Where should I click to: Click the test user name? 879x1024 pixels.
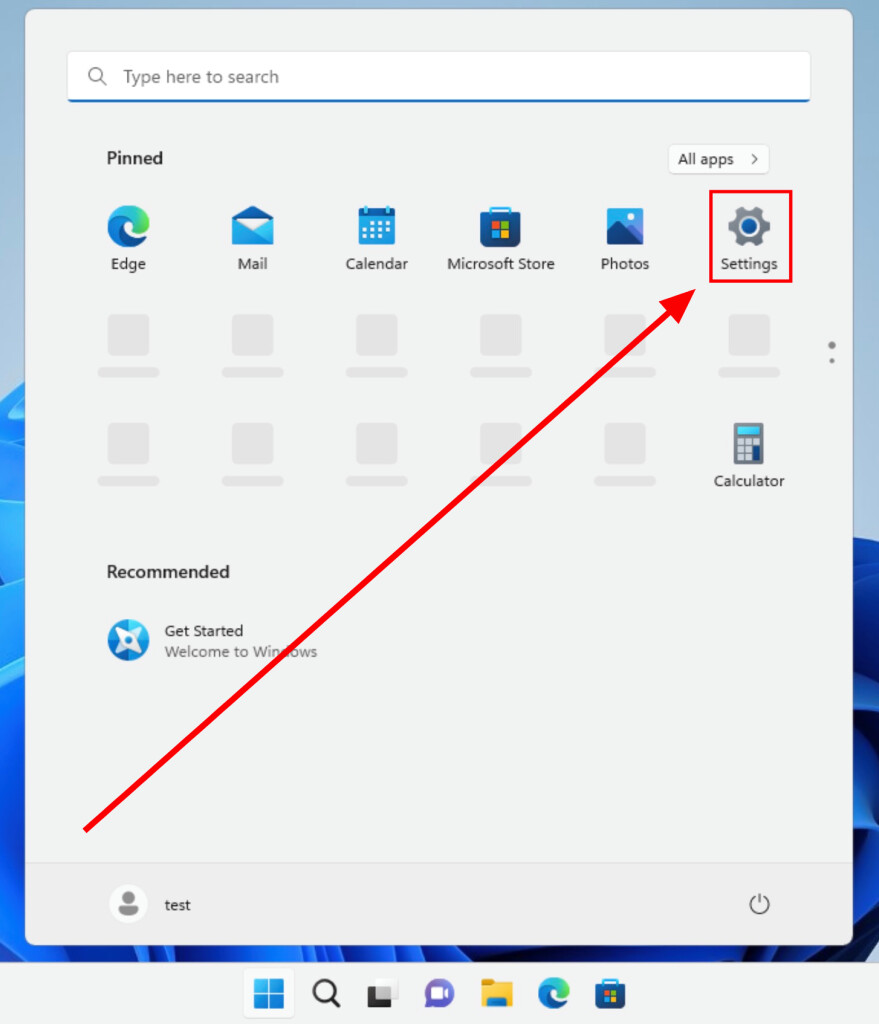point(177,905)
